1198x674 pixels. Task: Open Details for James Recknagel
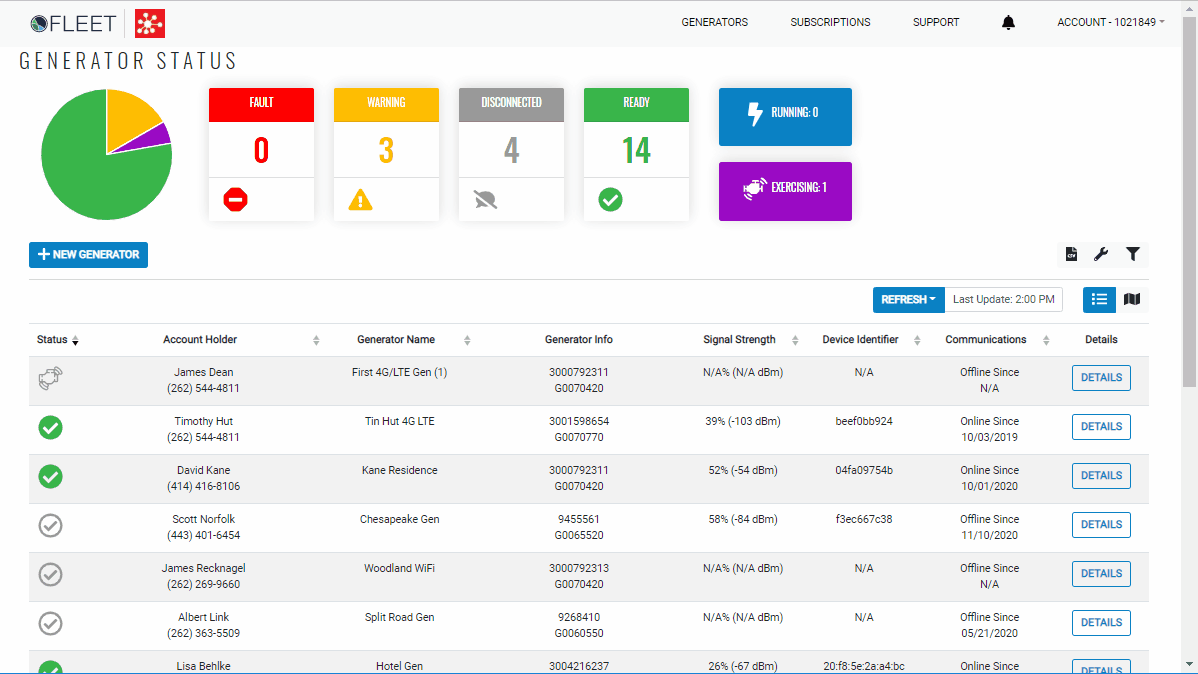(1101, 574)
